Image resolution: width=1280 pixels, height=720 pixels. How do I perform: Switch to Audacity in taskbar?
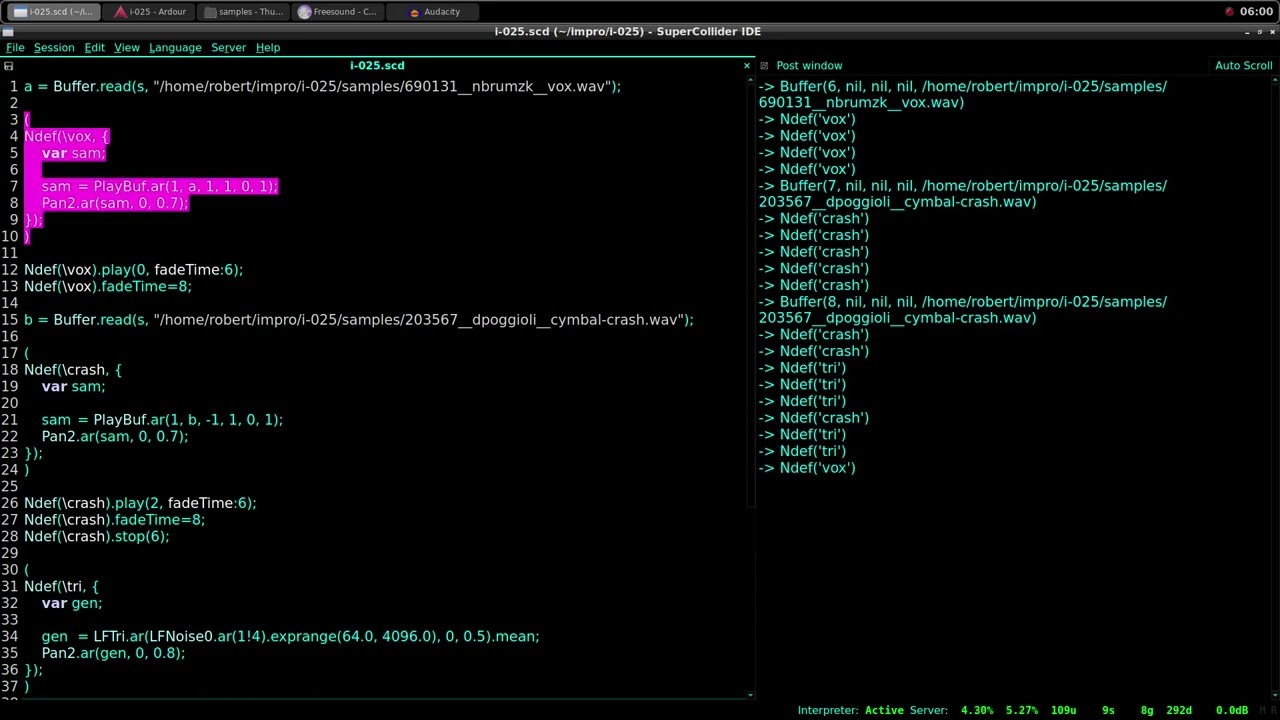[x=433, y=12]
